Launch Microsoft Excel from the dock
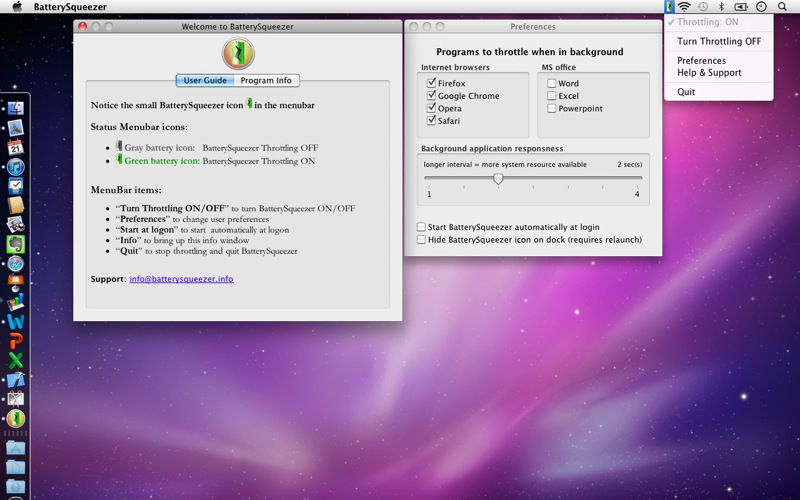Screen dimensions: 800x500 pyautogui.click(x=16, y=360)
